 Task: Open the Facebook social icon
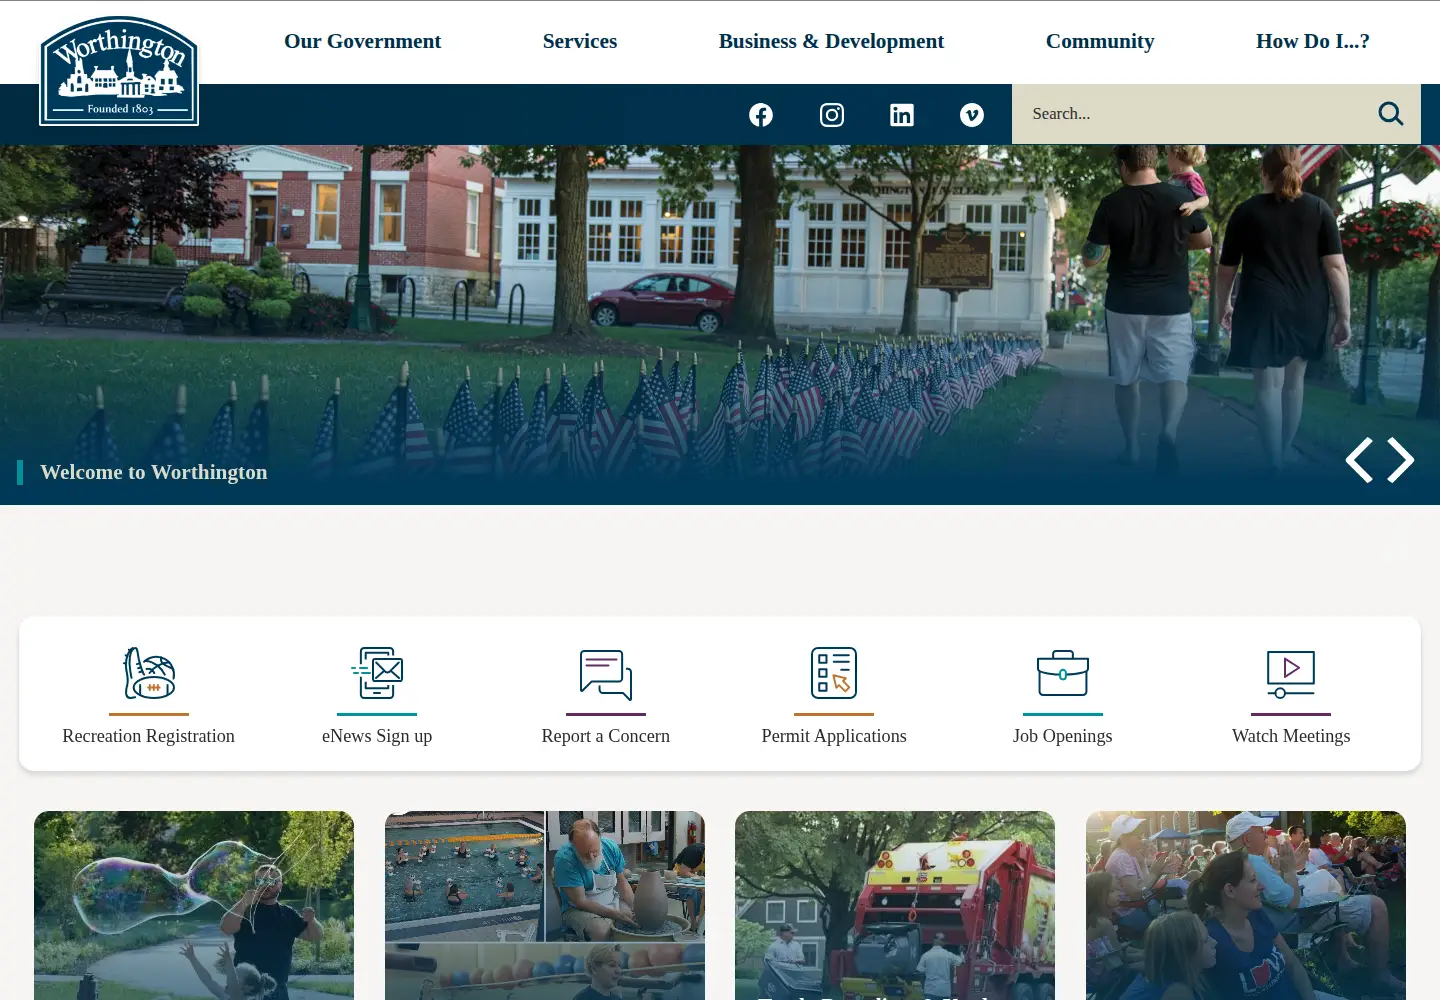(761, 115)
